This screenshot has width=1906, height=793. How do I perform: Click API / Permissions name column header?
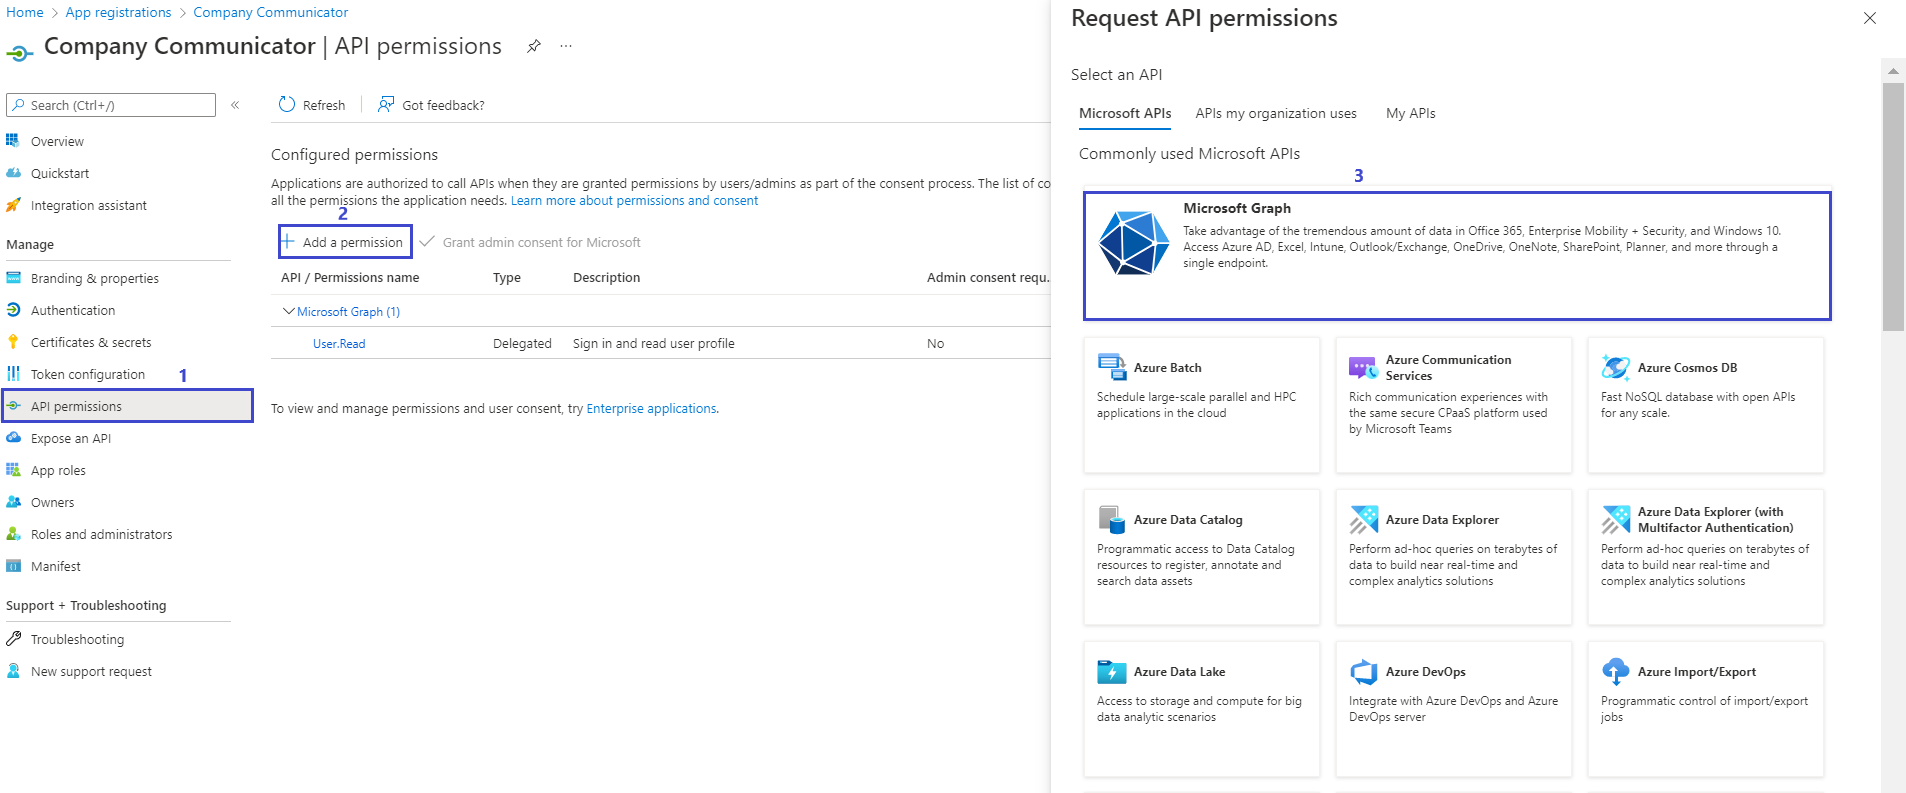350,277
